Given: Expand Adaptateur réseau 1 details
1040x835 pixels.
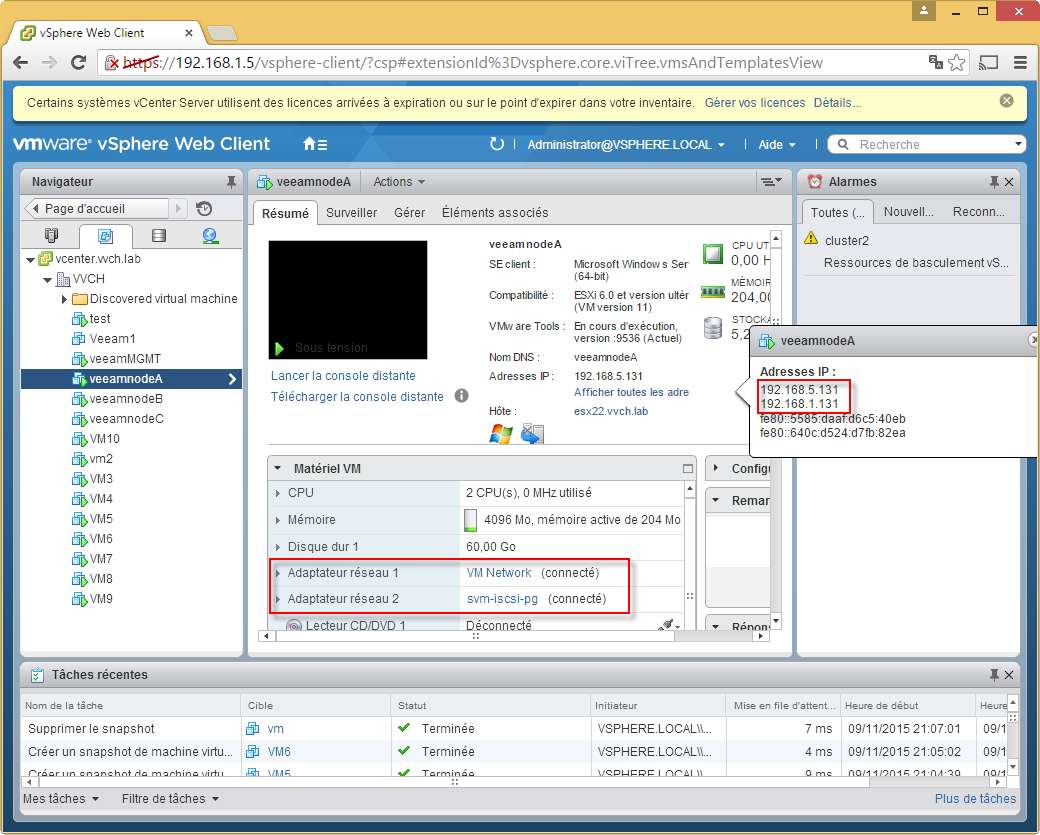Looking at the screenshot, I should (278, 573).
